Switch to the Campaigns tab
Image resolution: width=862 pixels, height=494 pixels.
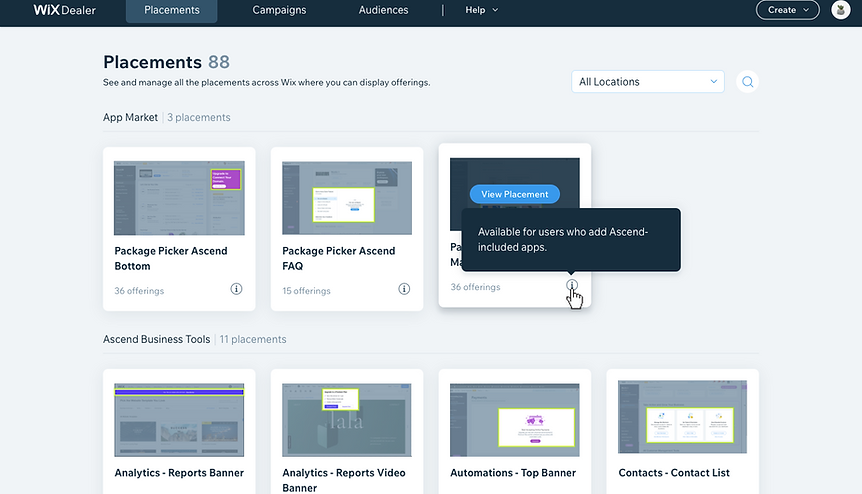click(x=279, y=10)
